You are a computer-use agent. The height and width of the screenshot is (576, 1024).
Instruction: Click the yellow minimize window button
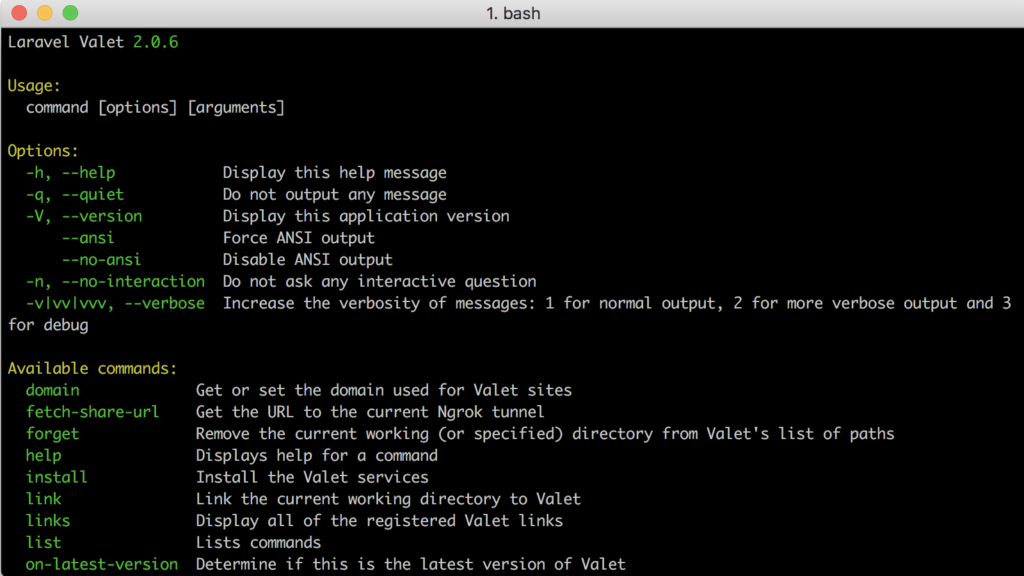[45, 13]
